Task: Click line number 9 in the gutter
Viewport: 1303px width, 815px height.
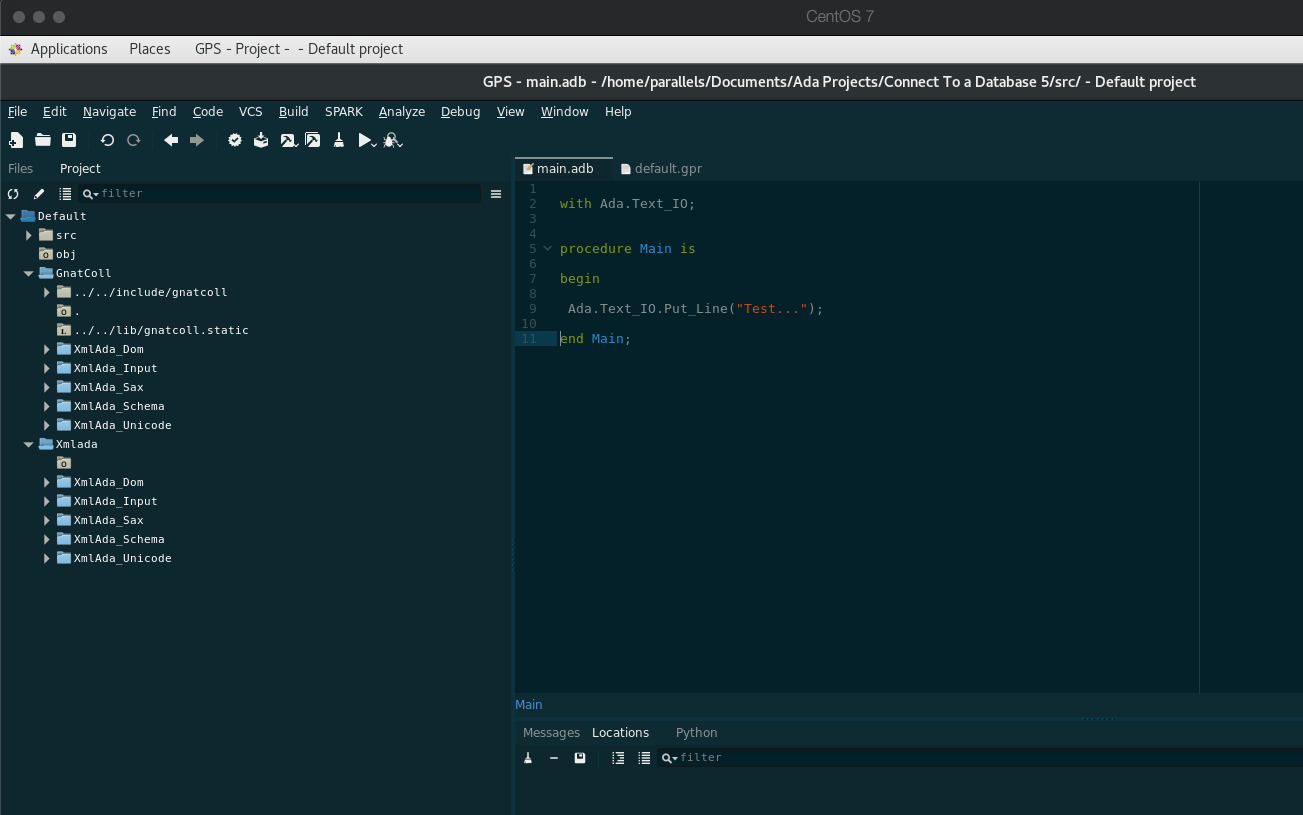Action: (533, 309)
